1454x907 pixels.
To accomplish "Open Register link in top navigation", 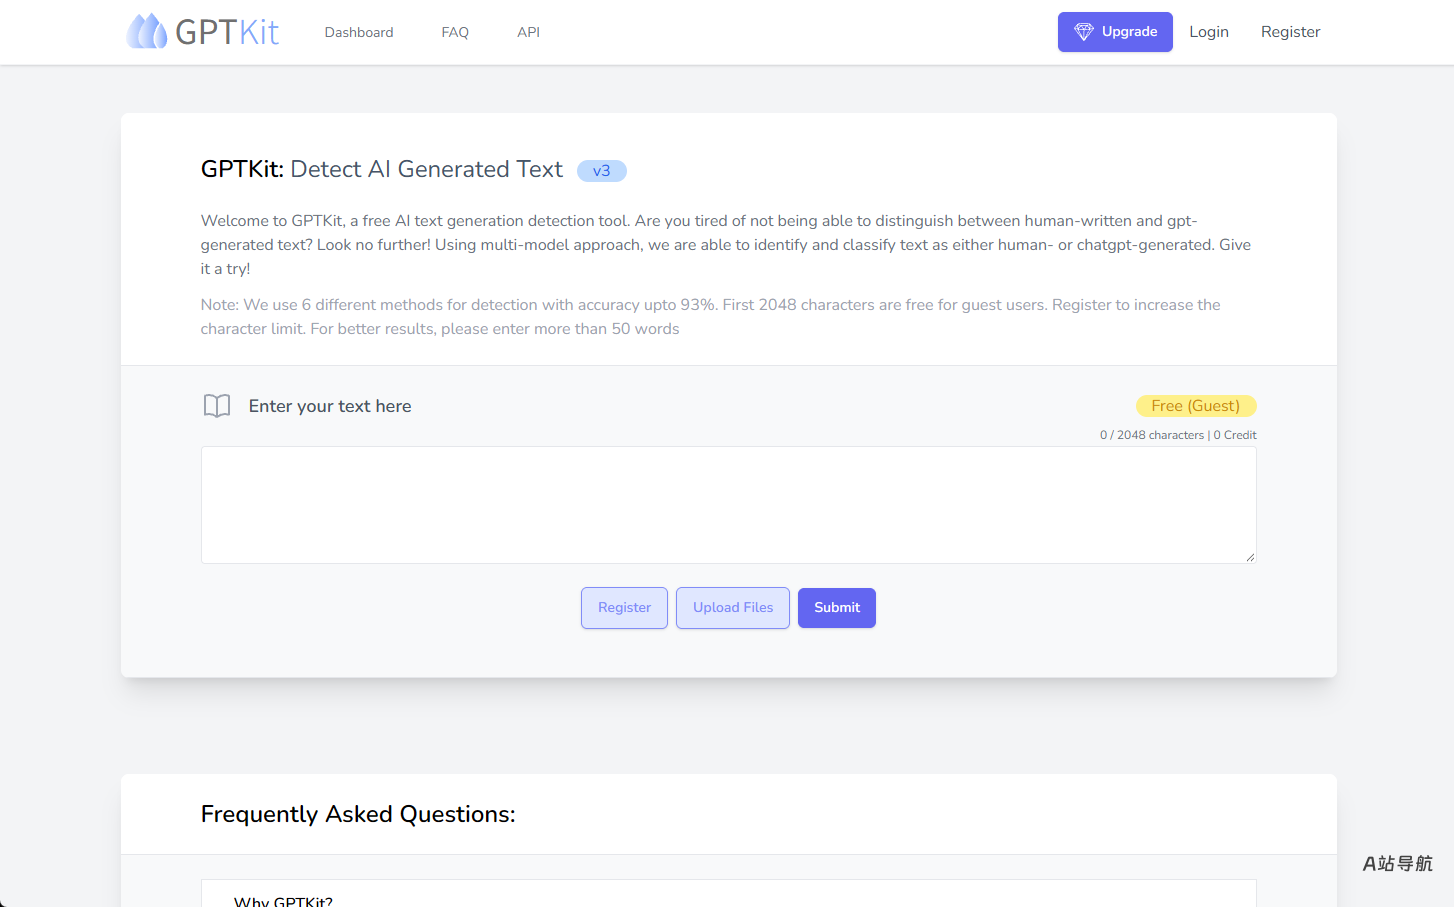I will [x=1290, y=32].
